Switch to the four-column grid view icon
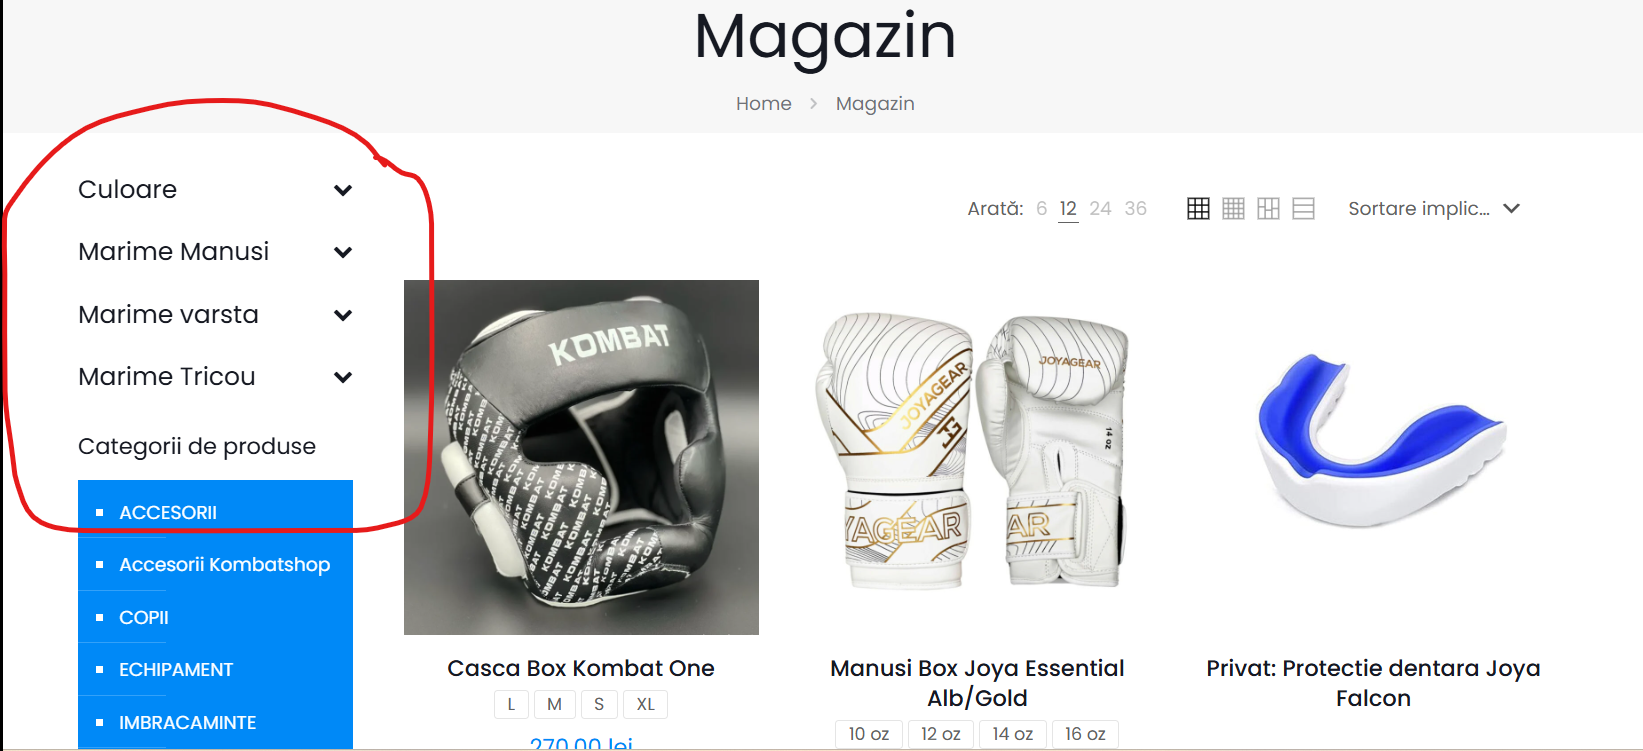1643x751 pixels. coord(1233,208)
